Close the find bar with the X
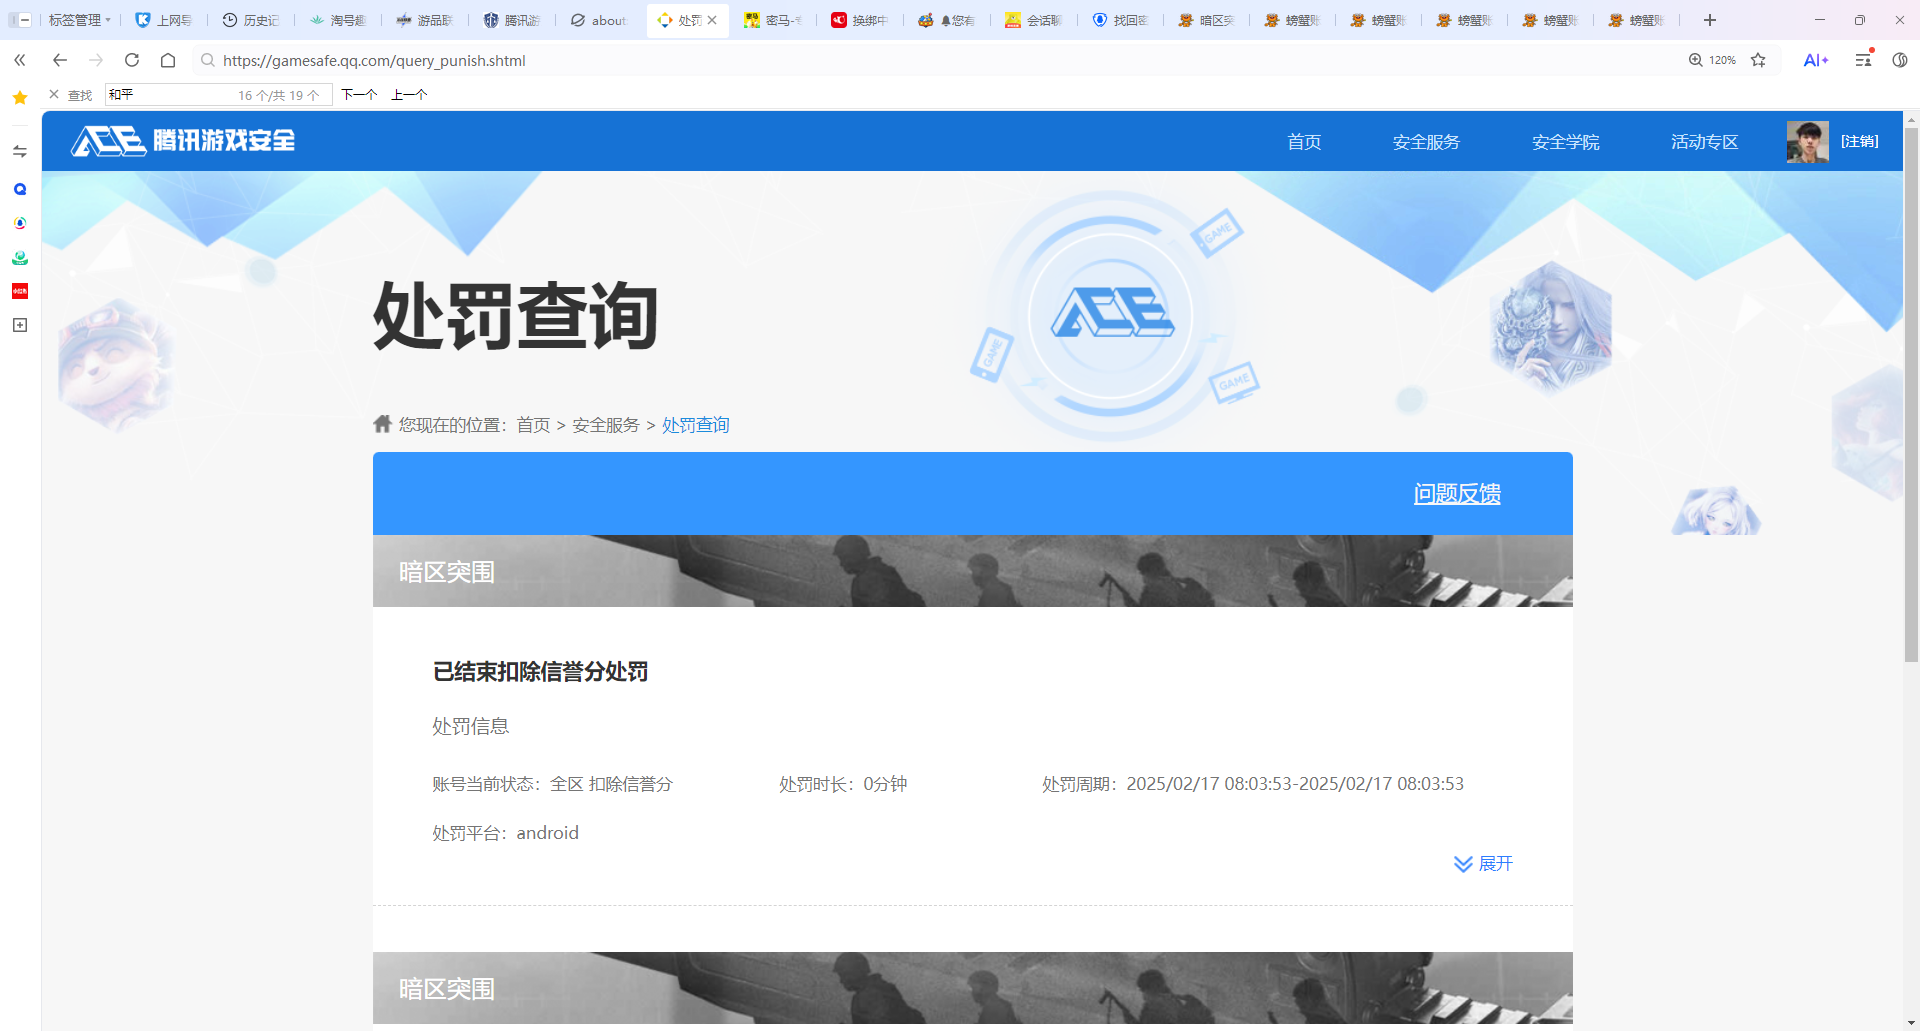The height and width of the screenshot is (1031, 1920). [54, 95]
